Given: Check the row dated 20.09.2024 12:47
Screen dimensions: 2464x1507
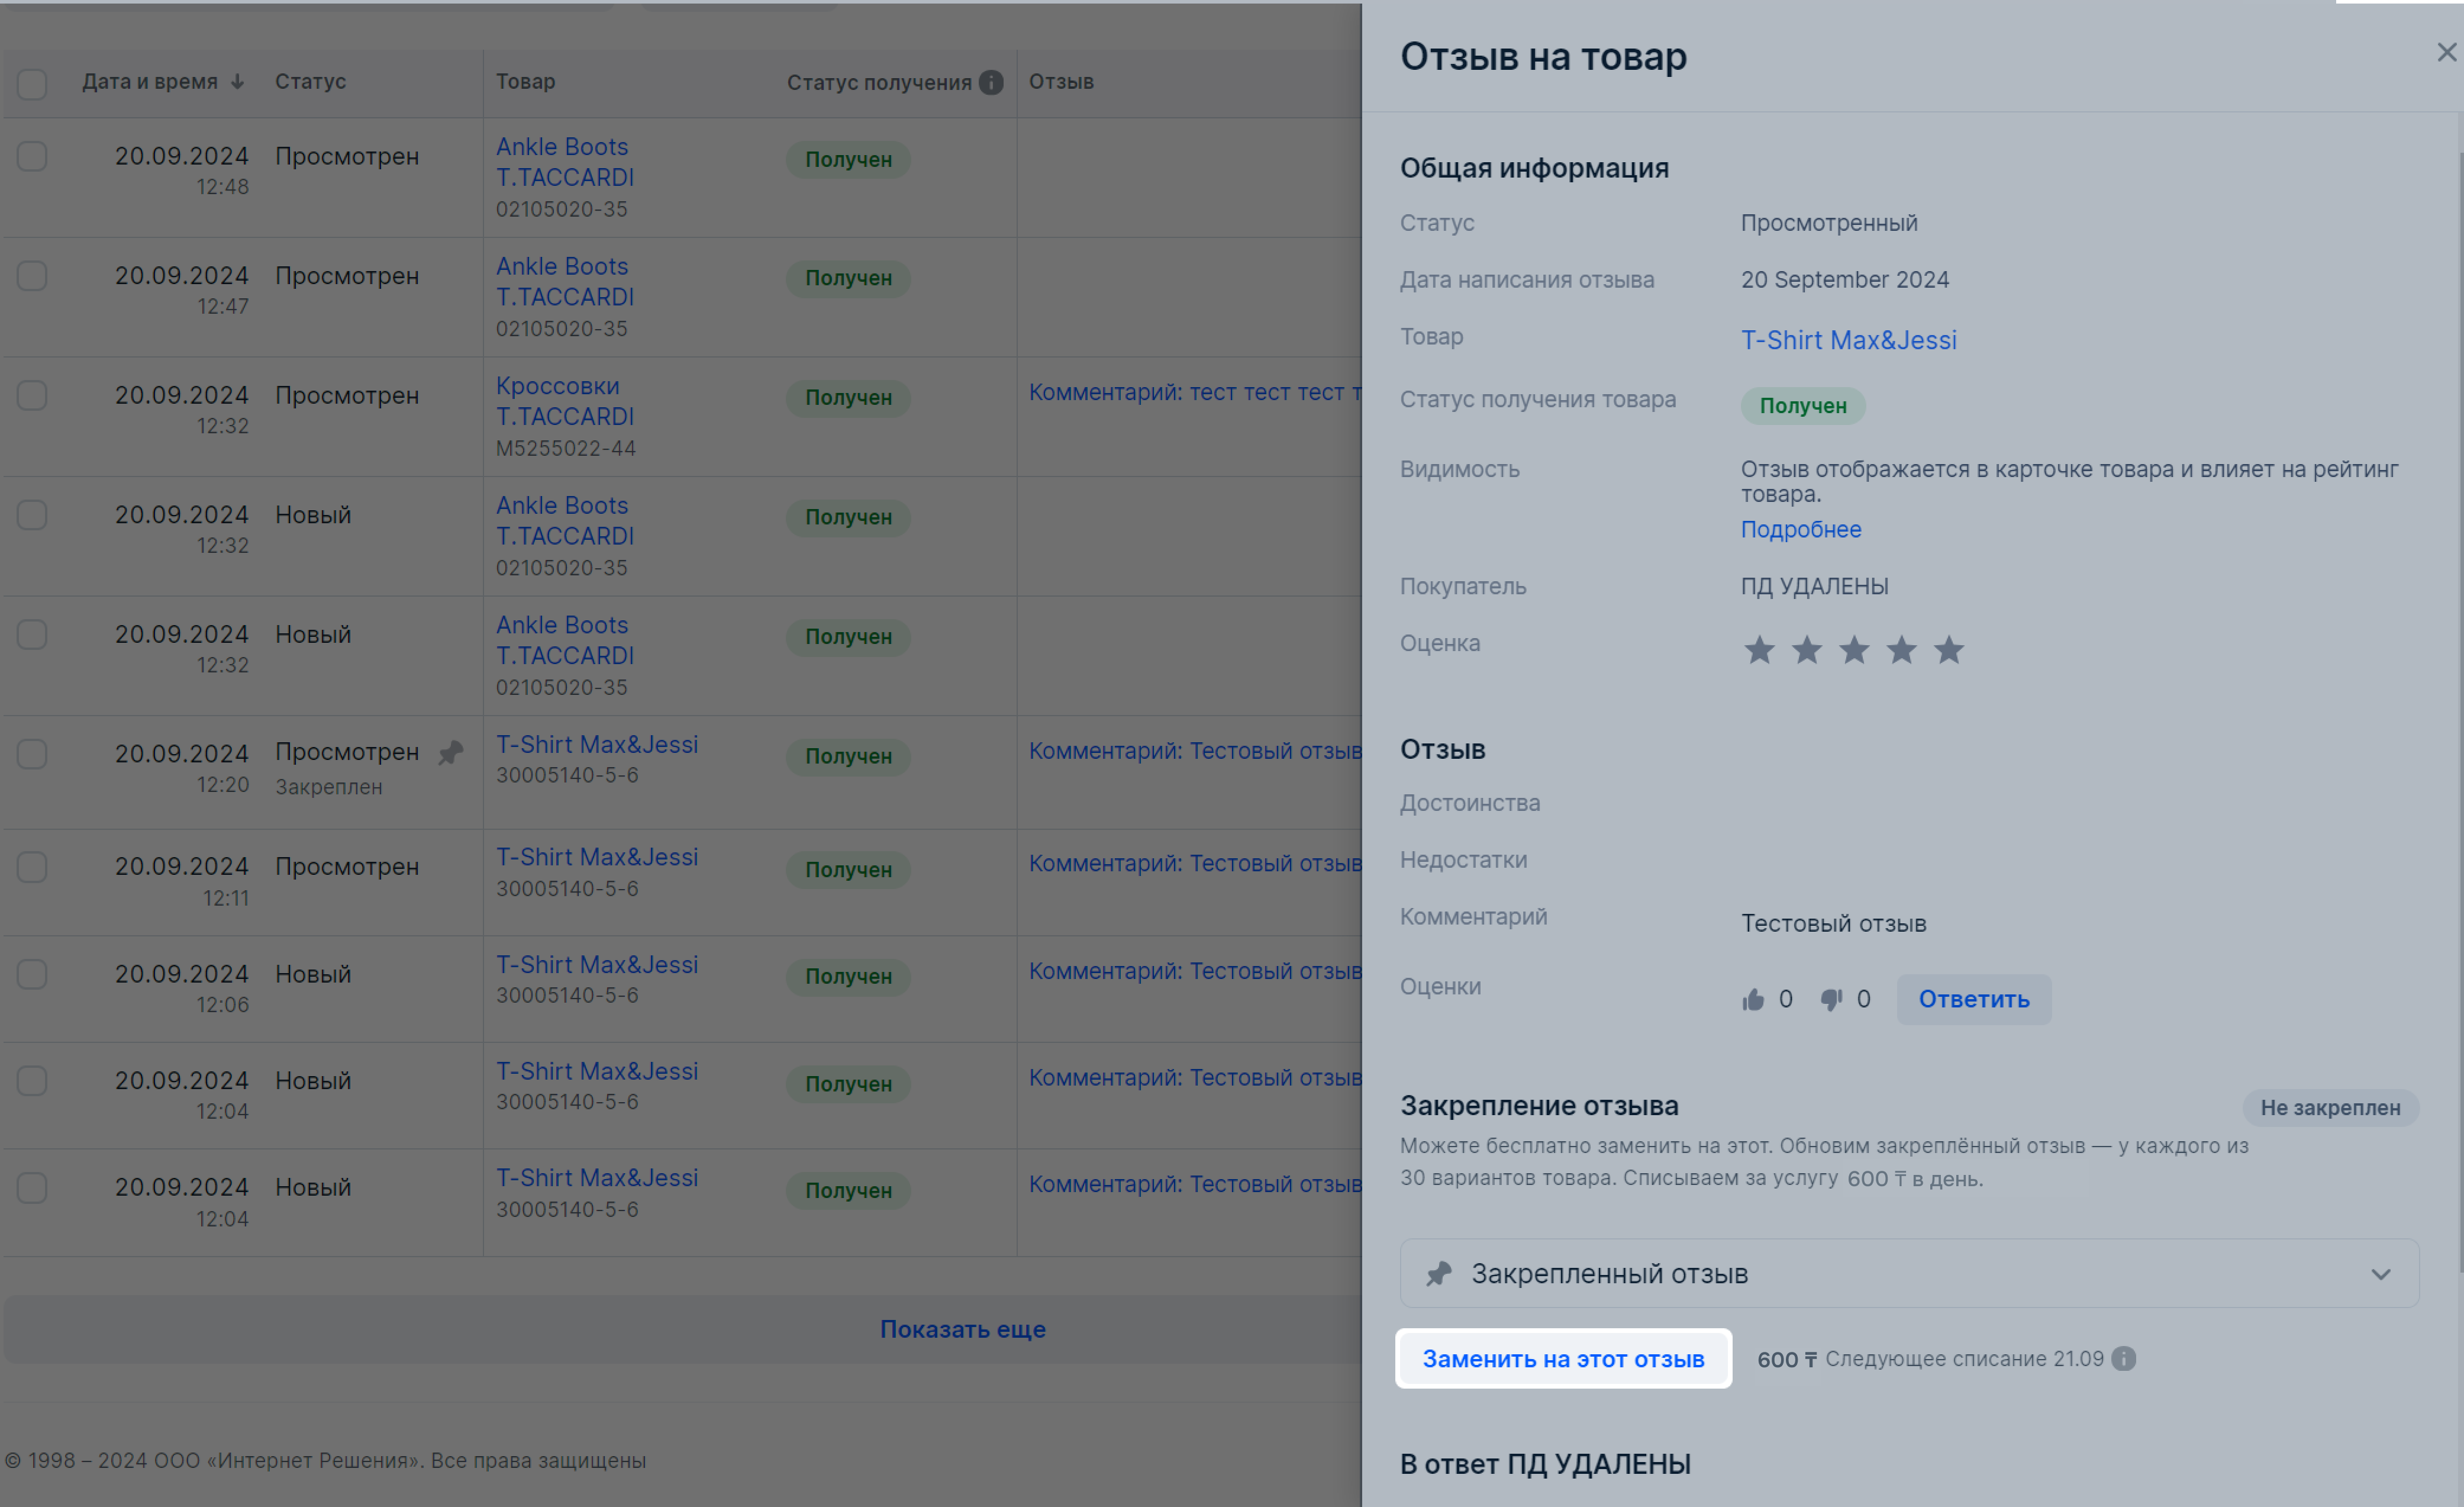Looking at the screenshot, I should click(32, 276).
